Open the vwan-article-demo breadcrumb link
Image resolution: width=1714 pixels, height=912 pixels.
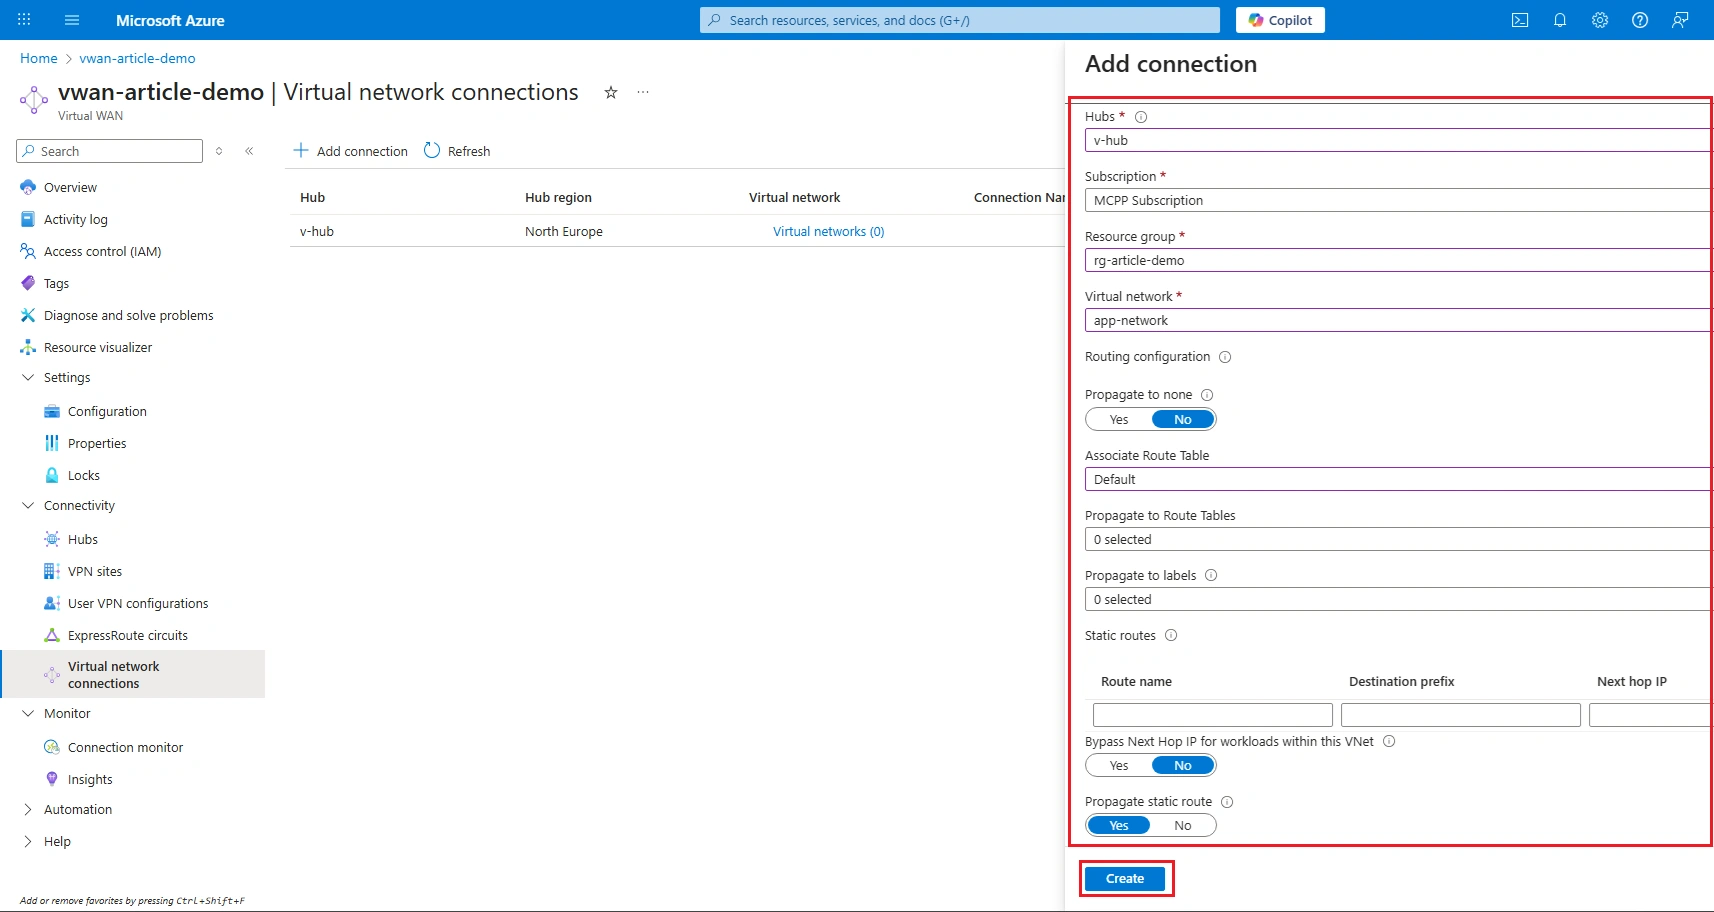click(137, 58)
